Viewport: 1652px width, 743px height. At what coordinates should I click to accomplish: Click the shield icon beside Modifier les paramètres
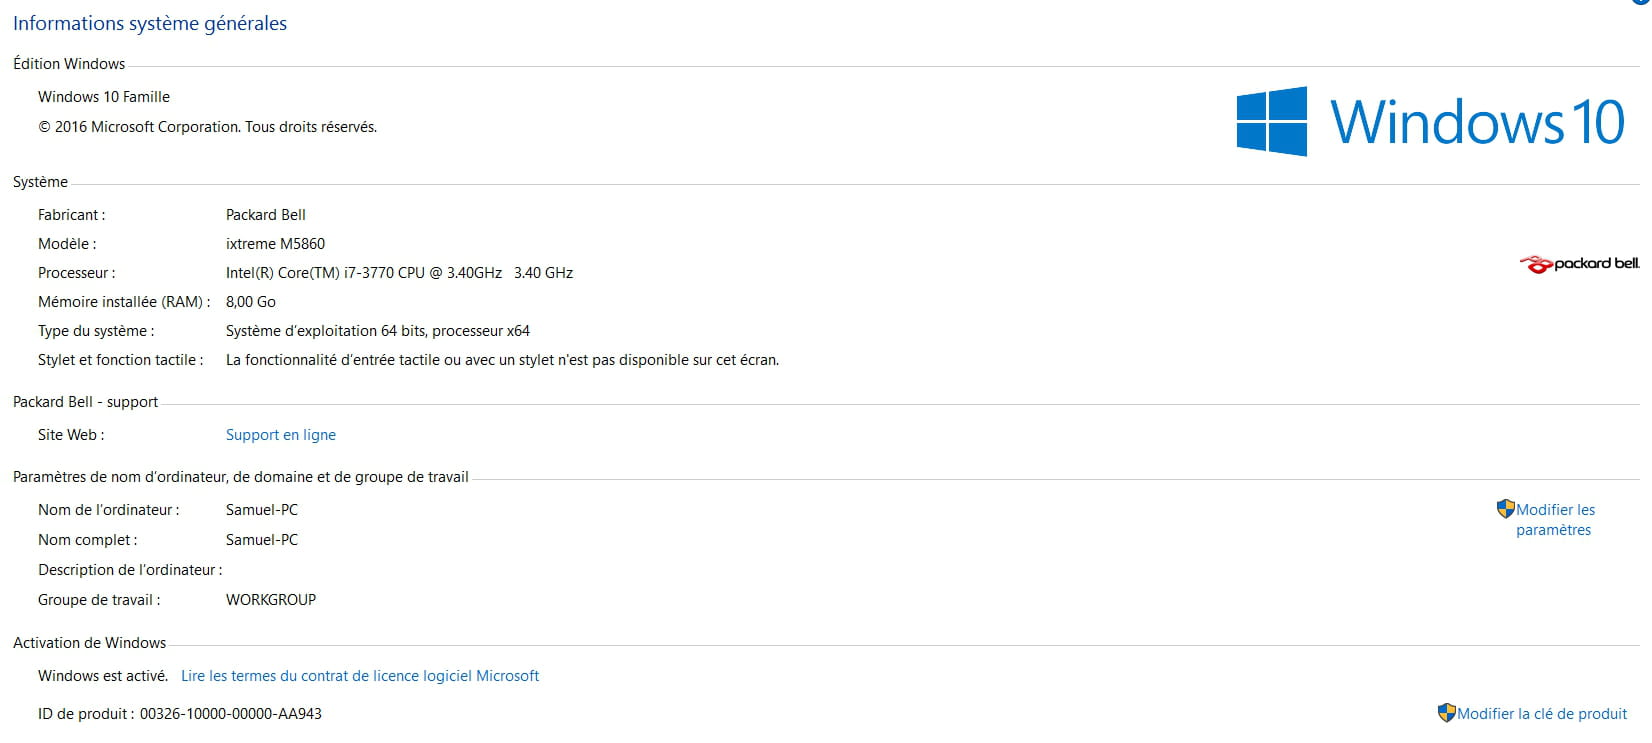coord(1506,509)
